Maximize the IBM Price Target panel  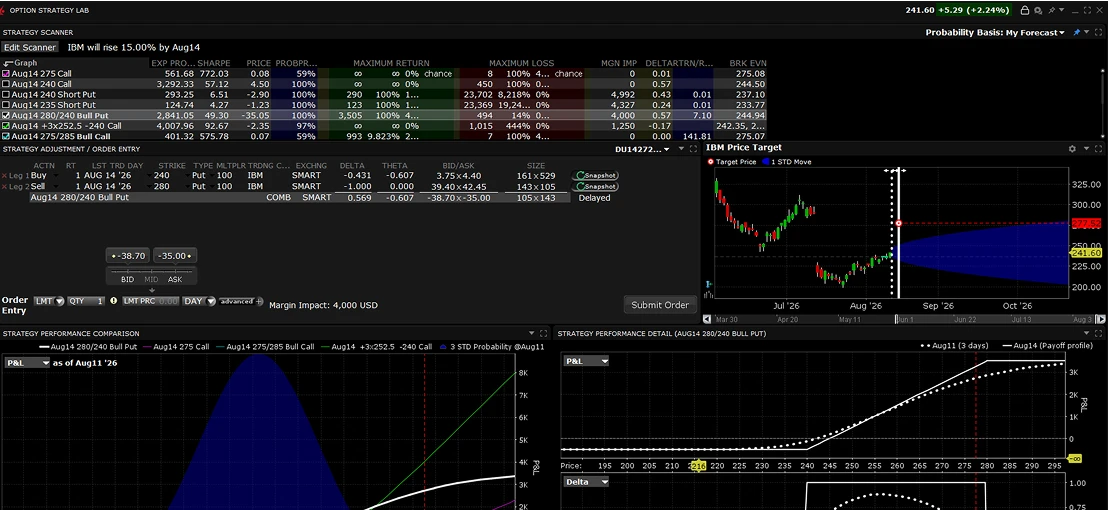pyautogui.click(x=1098, y=148)
